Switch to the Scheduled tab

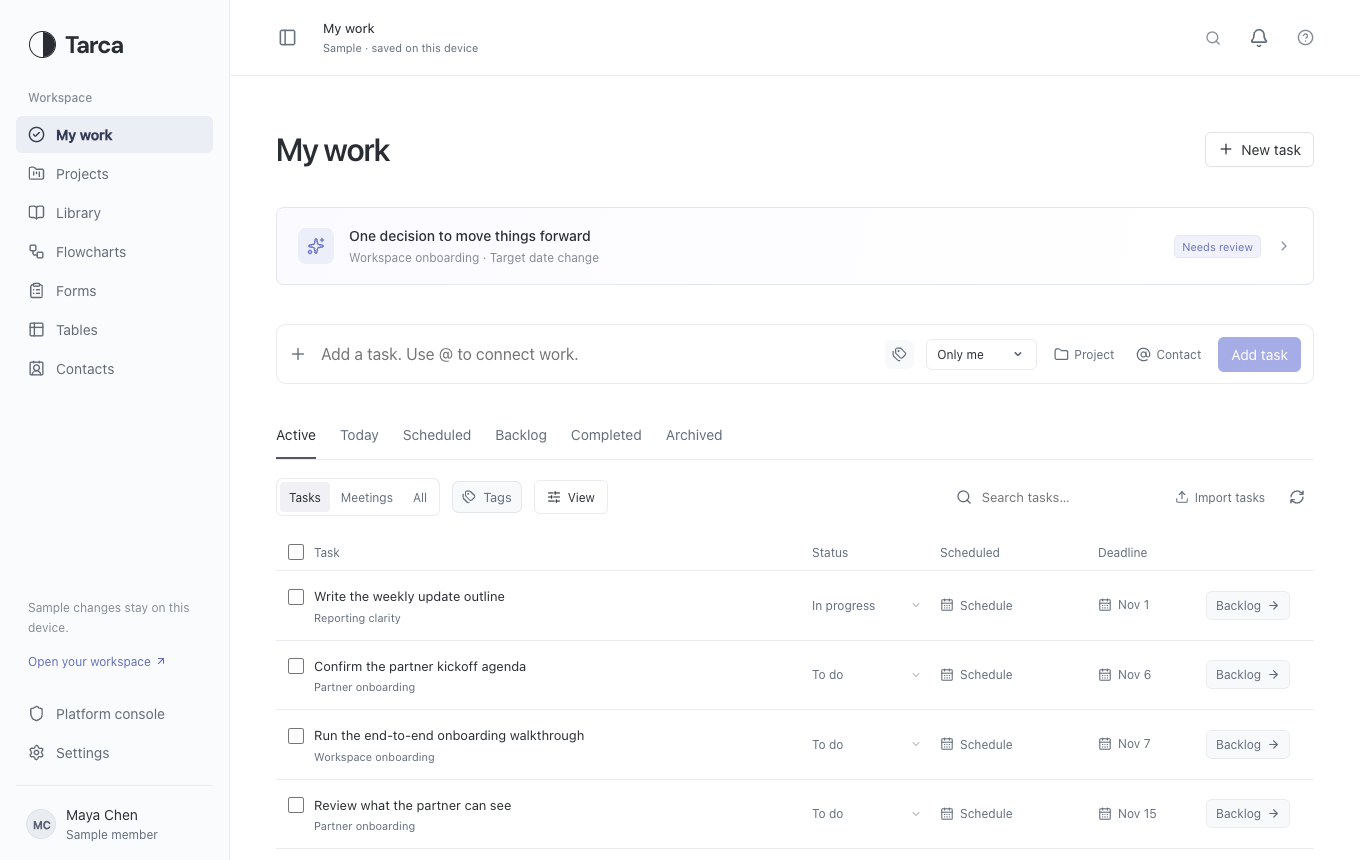tap(437, 435)
